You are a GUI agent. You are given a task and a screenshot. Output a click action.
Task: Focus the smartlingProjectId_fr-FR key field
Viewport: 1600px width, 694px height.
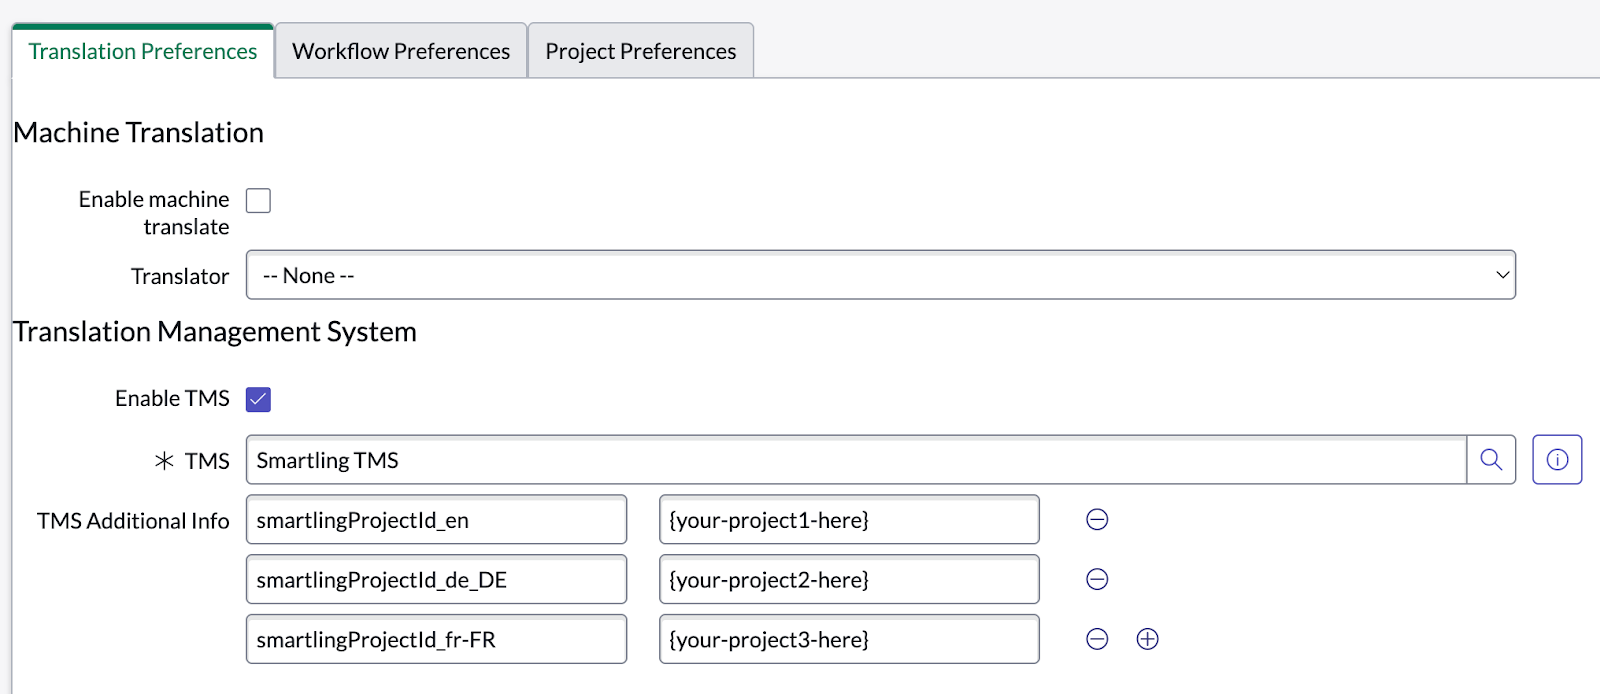point(436,640)
